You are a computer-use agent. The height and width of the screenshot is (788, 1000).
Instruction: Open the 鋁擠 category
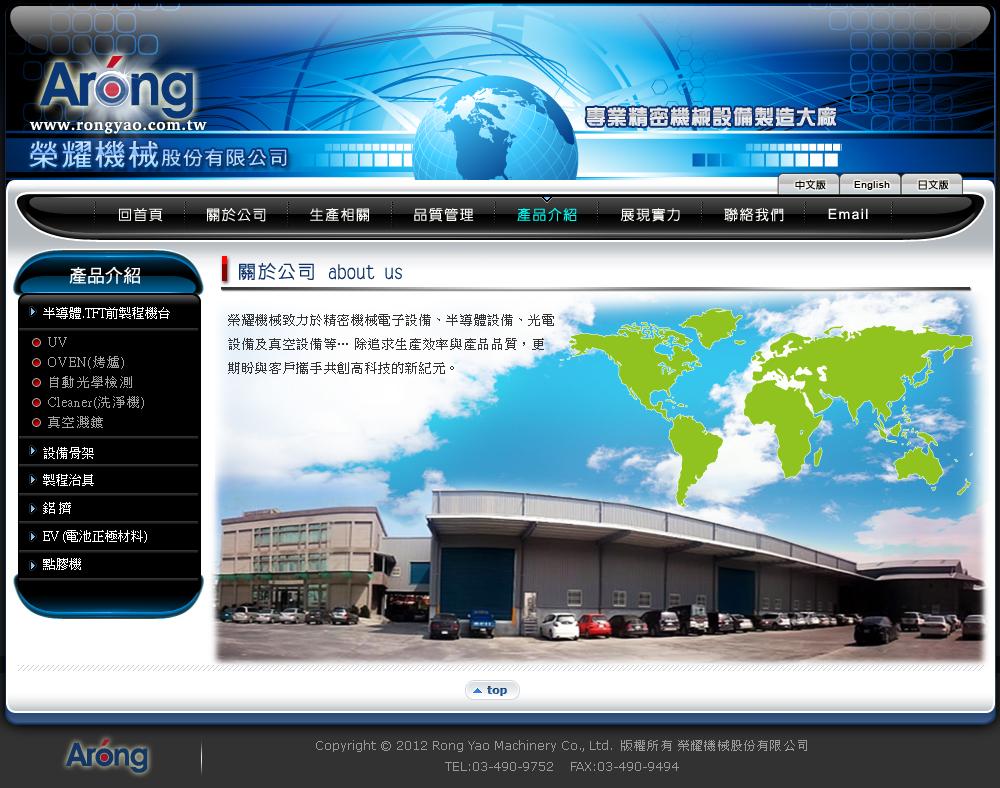pos(57,508)
